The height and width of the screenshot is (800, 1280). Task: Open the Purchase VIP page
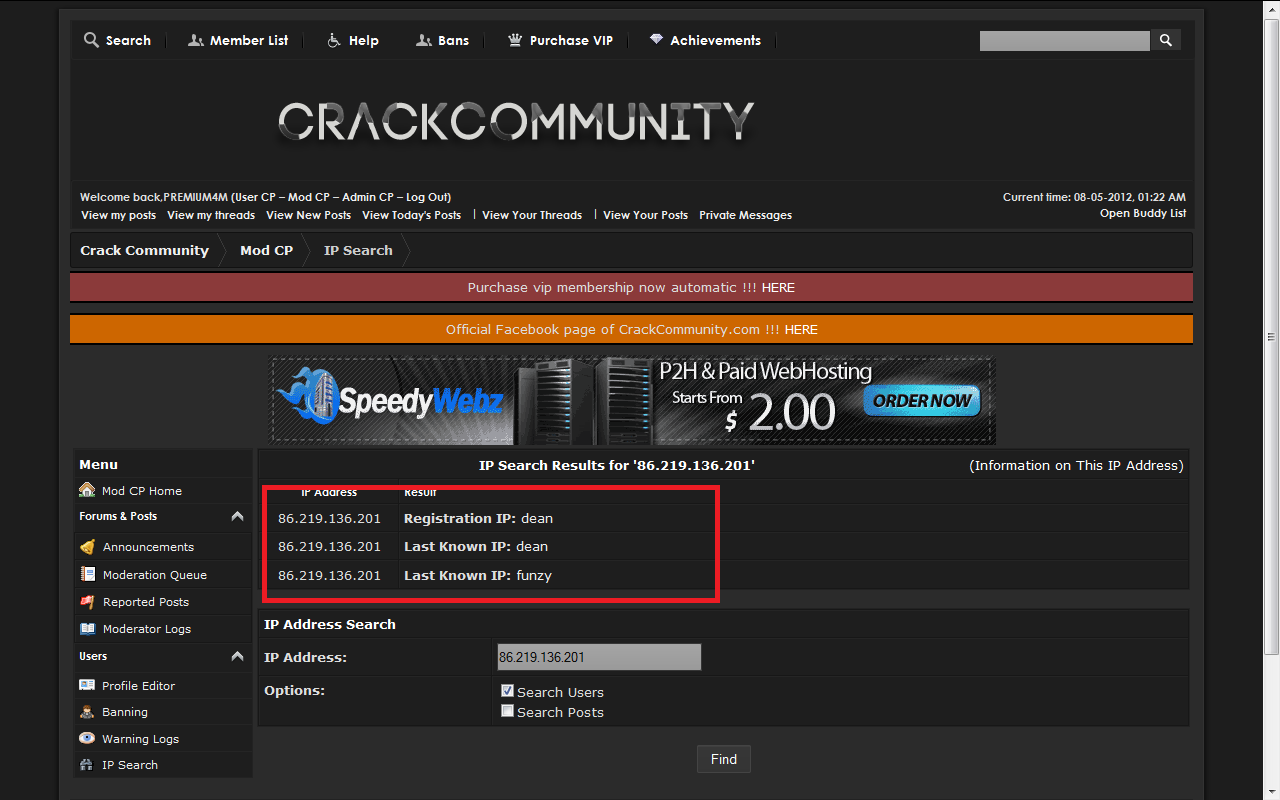[571, 40]
